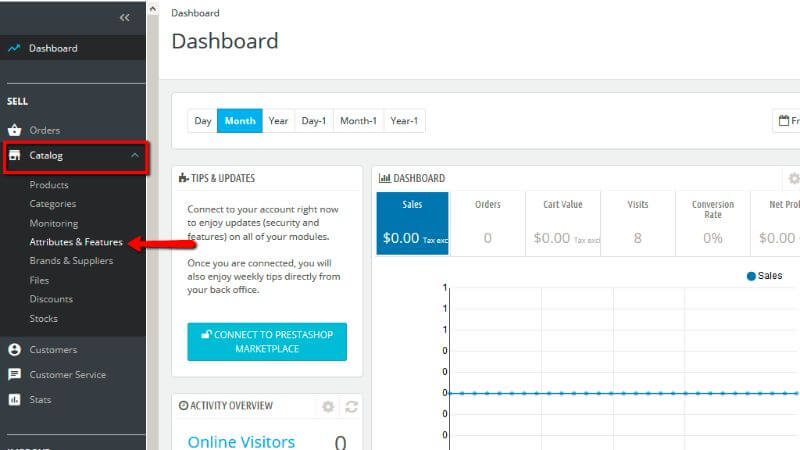Toggle the Sales legend marker

(x=751, y=276)
